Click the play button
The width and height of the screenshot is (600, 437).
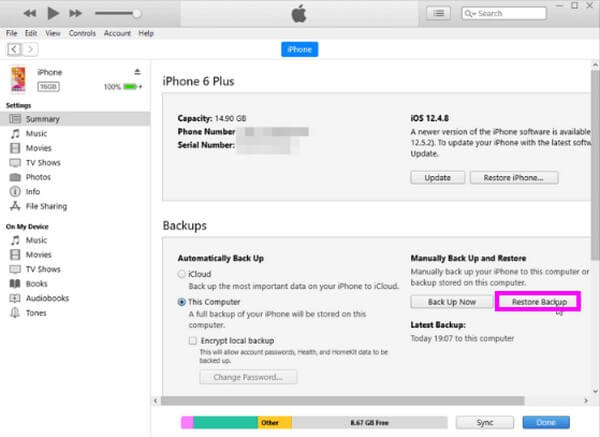coord(53,13)
